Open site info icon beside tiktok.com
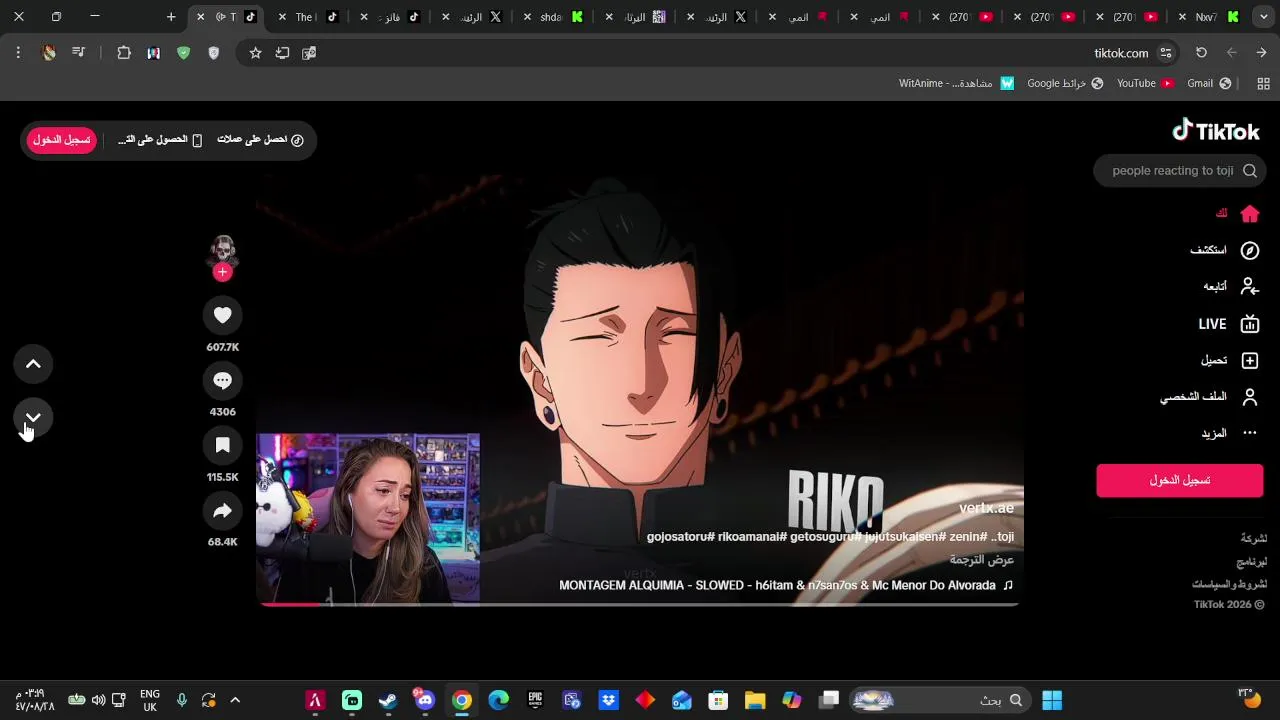 [1166, 53]
